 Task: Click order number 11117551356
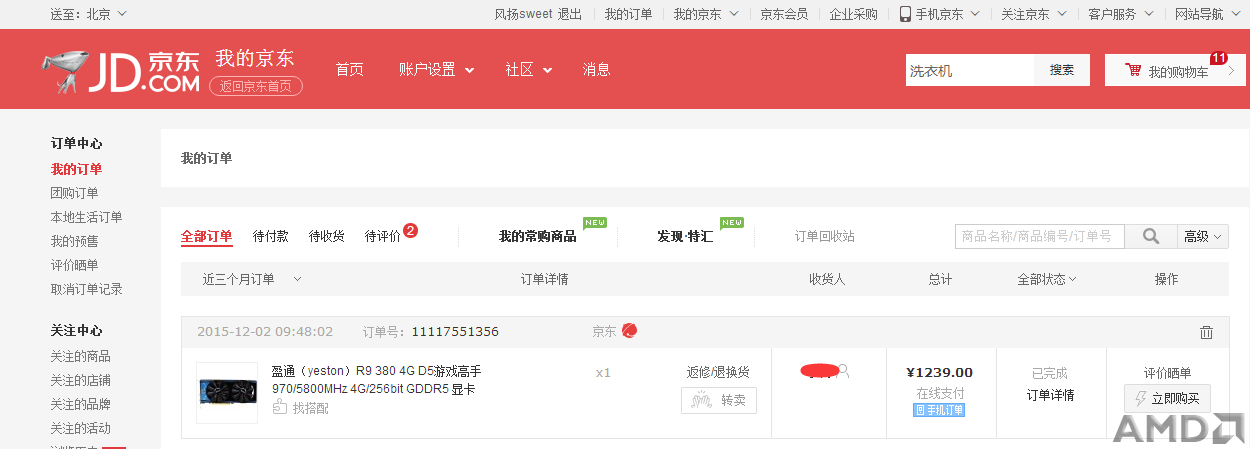click(x=455, y=332)
